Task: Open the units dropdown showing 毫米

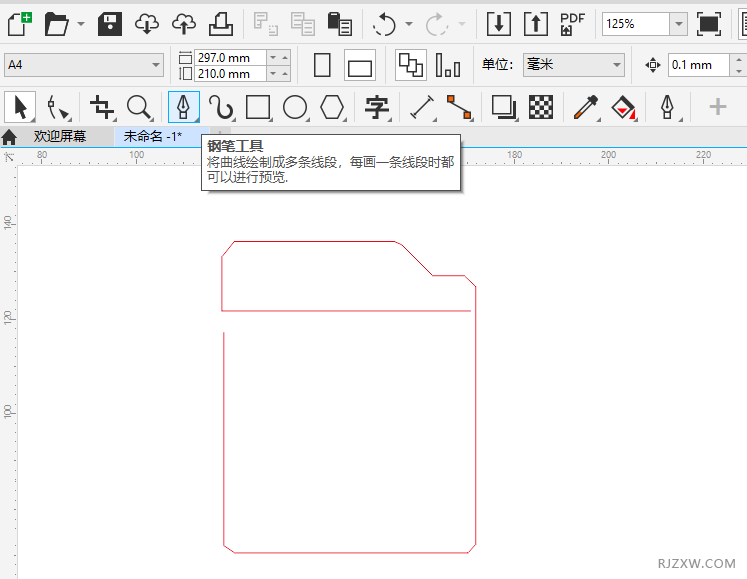Action: 574,65
